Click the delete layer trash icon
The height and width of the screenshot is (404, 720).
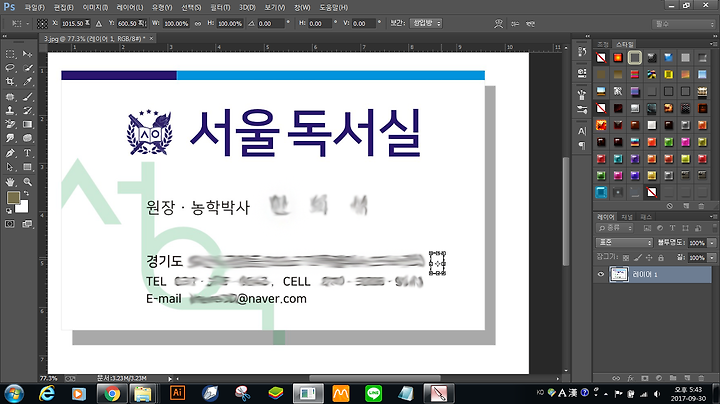[701, 378]
